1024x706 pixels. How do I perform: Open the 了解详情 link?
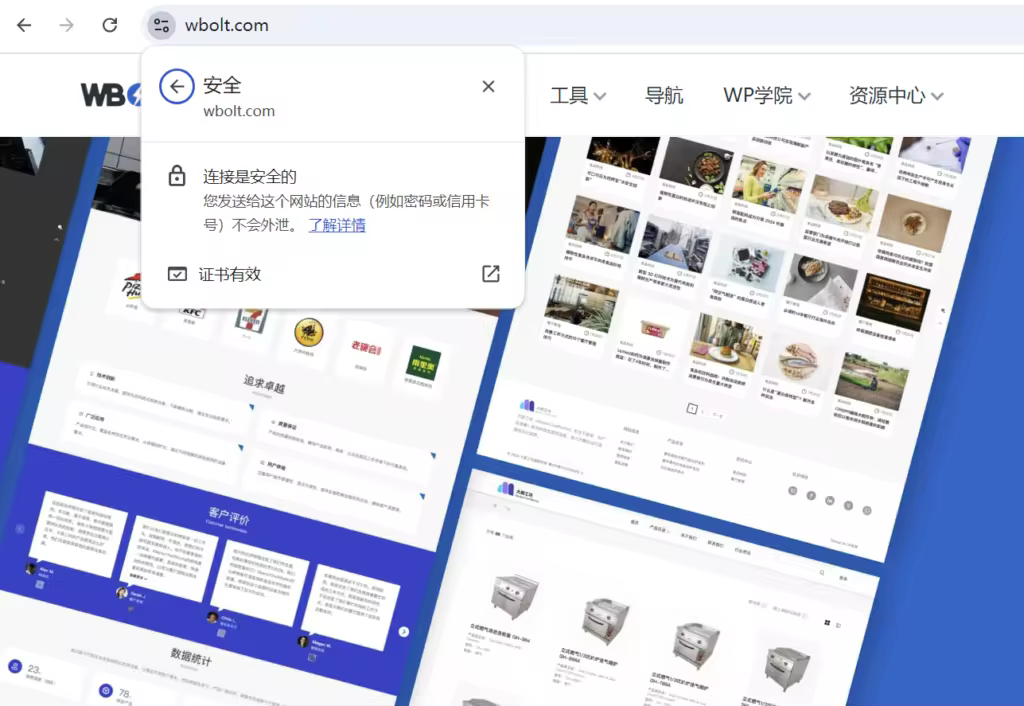pyautogui.click(x=337, y=225)
